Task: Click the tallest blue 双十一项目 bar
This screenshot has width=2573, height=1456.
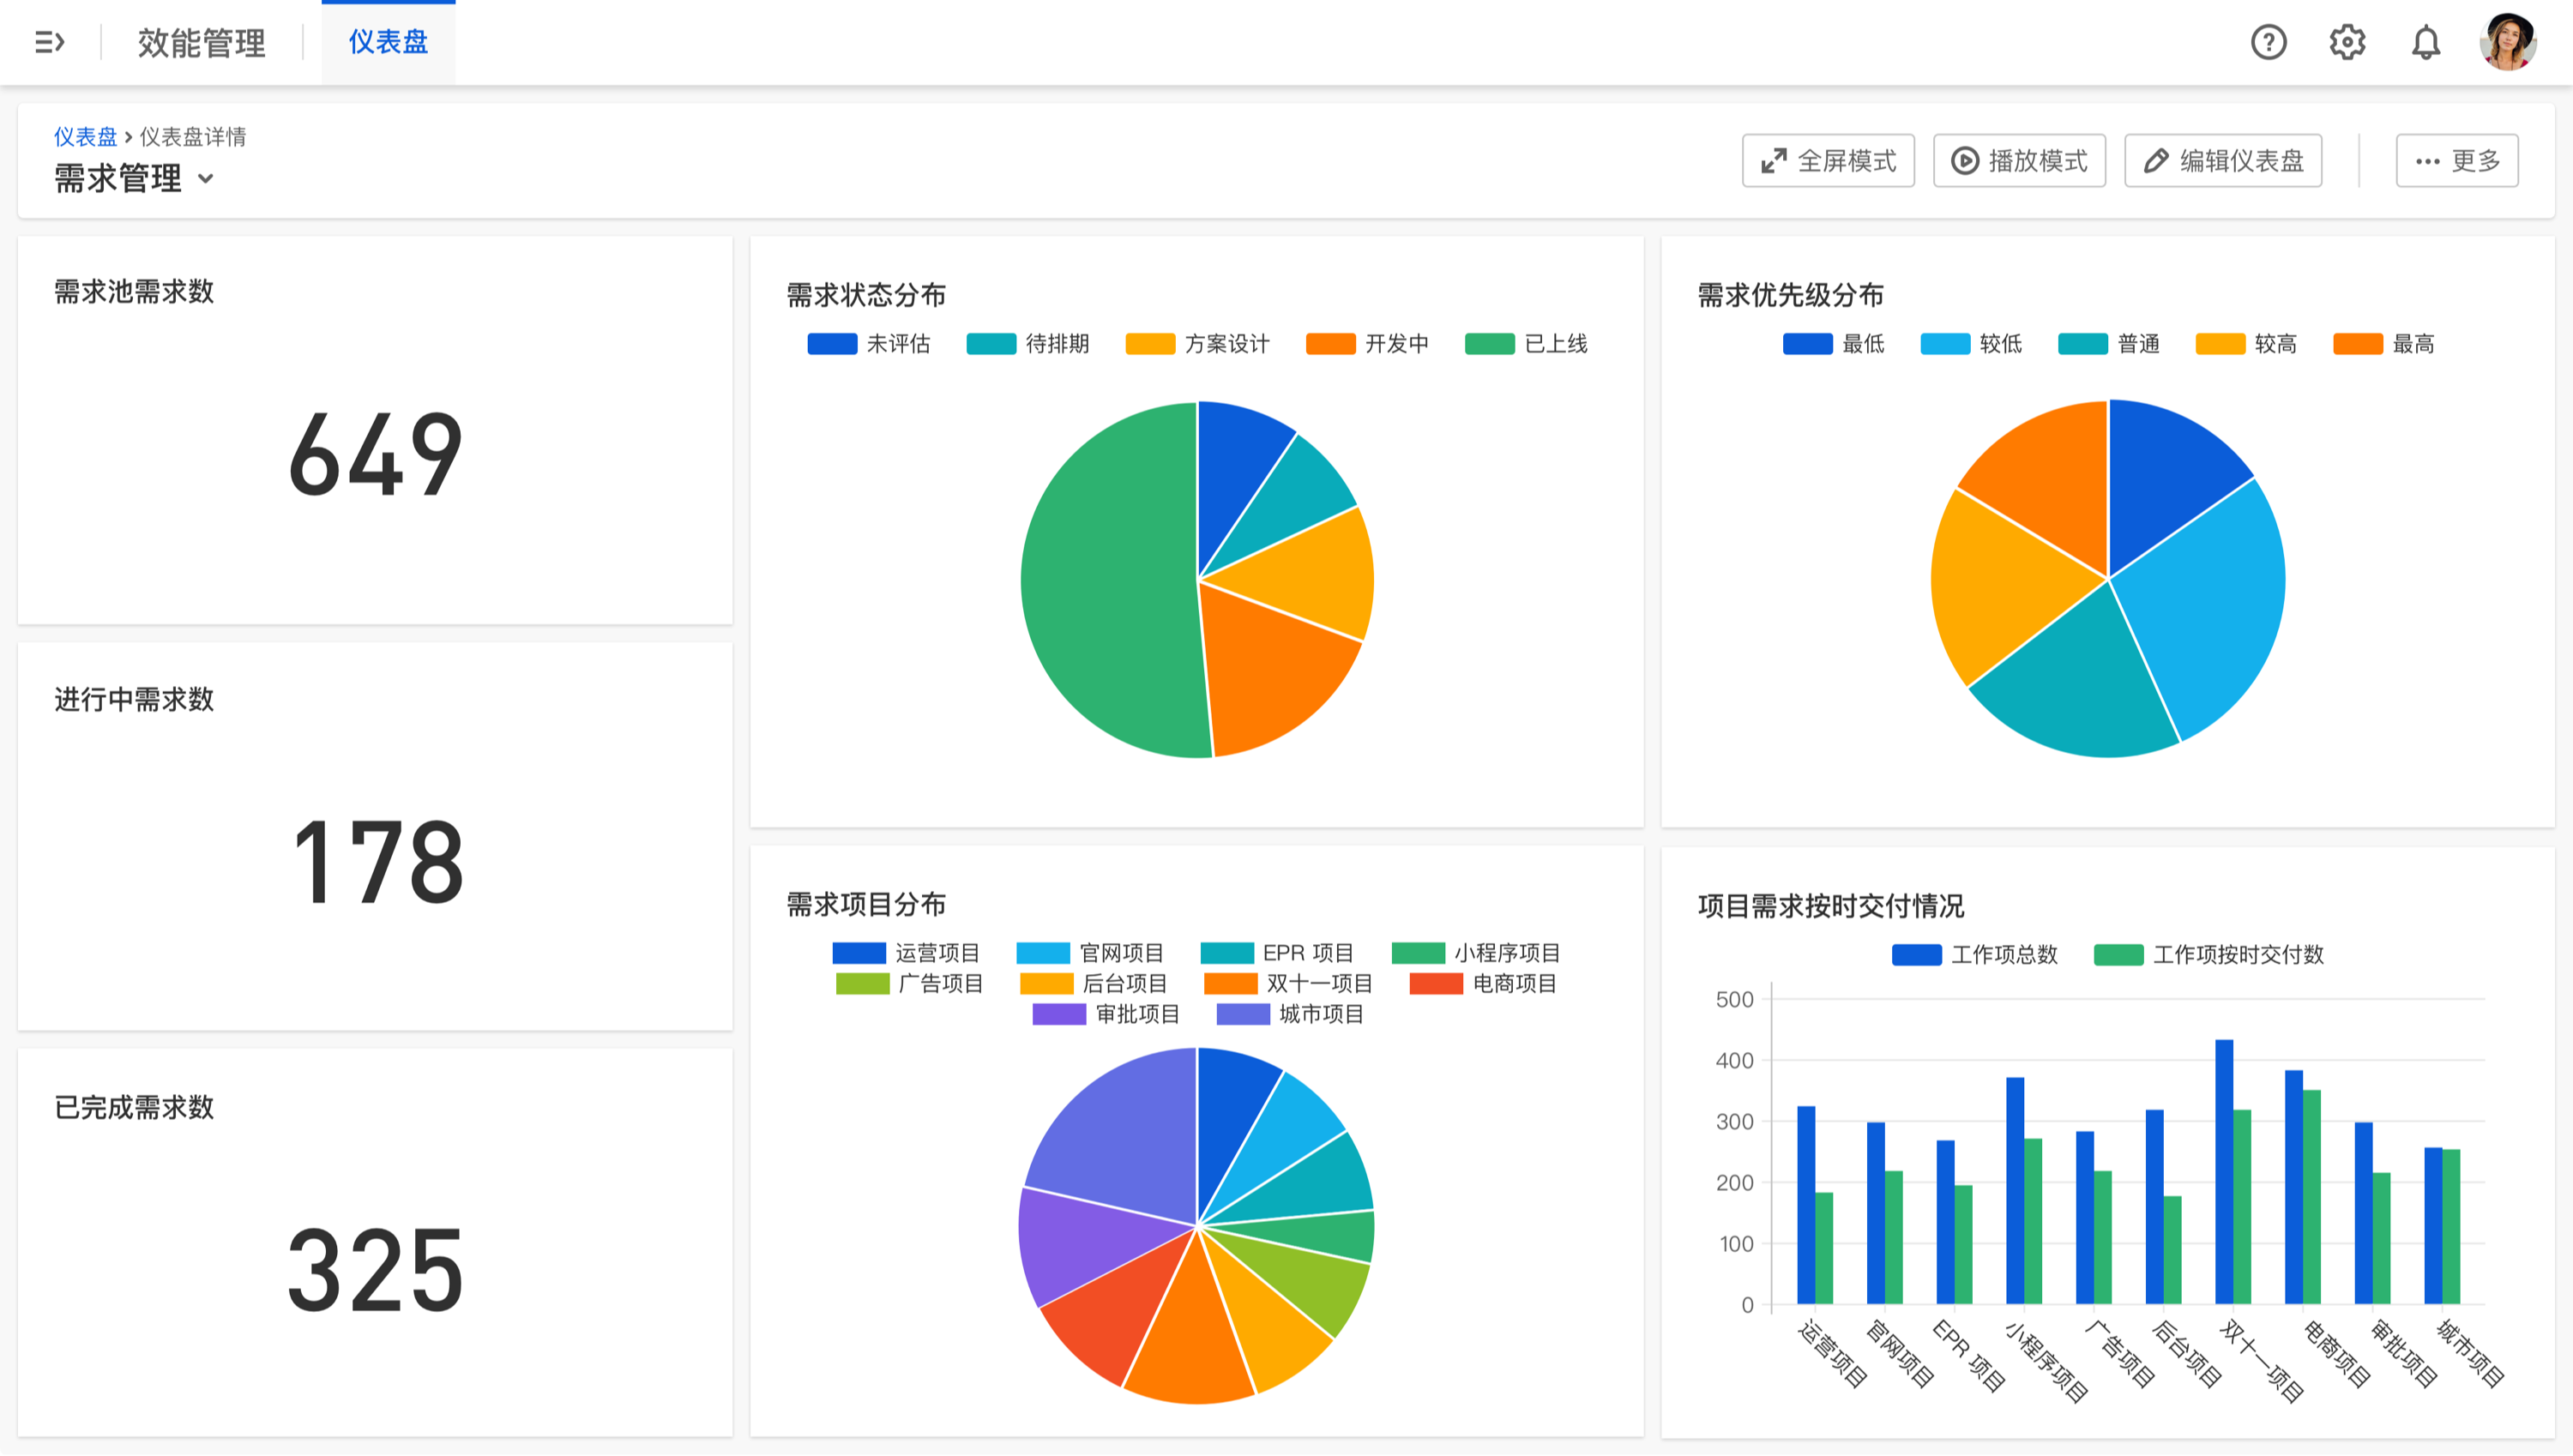Action: pyautogui.click(x=2224, y=1172)
